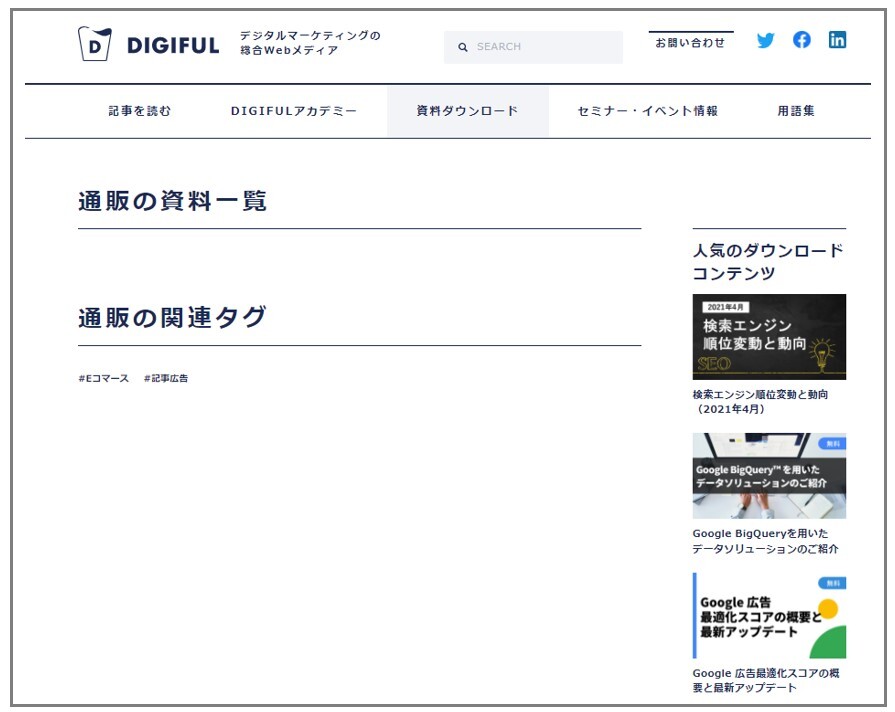Click the 検索エンジン順位変動と動向（2021年4月） title link
This screenshot has width=895, height=712.
tap(760, 402)
